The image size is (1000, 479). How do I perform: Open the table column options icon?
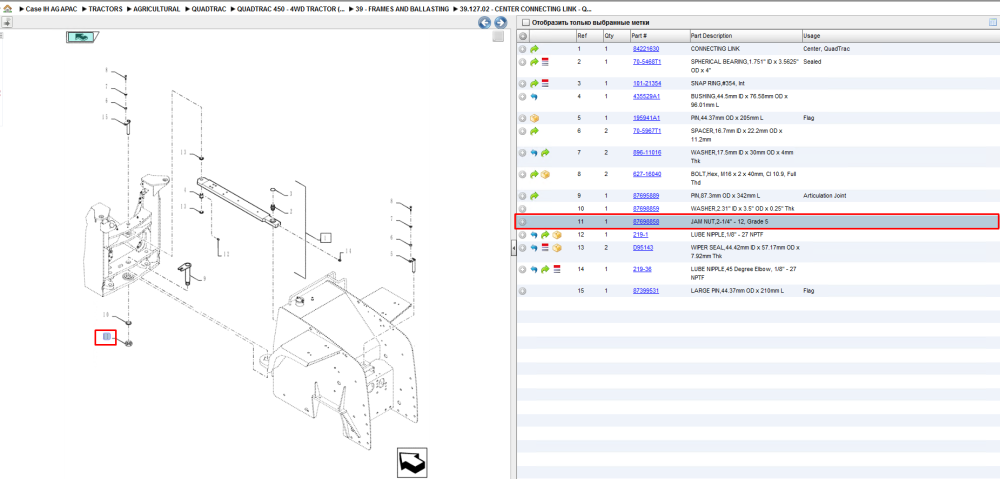click(x=992, y=23)
